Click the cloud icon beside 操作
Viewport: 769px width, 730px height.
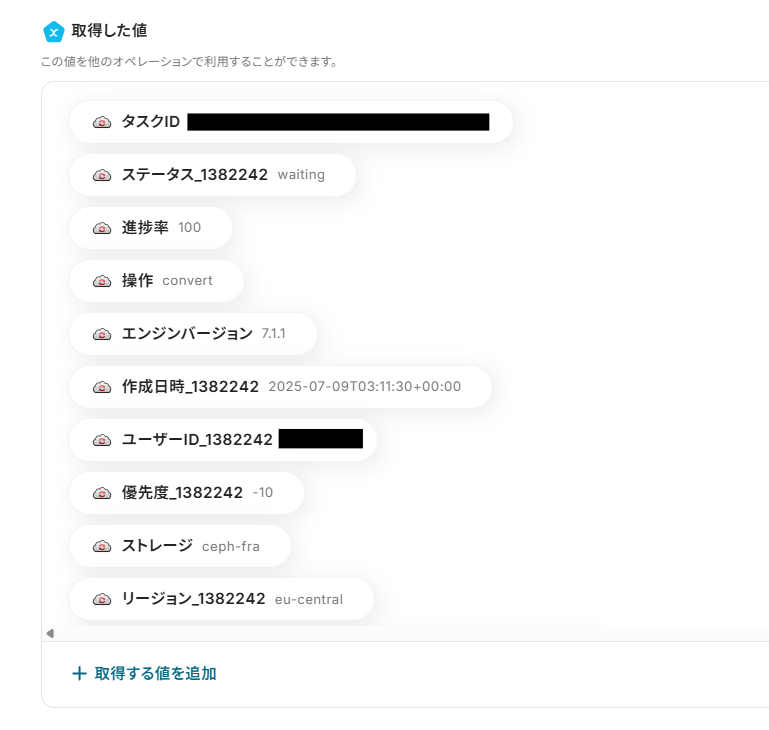point(102,281)
